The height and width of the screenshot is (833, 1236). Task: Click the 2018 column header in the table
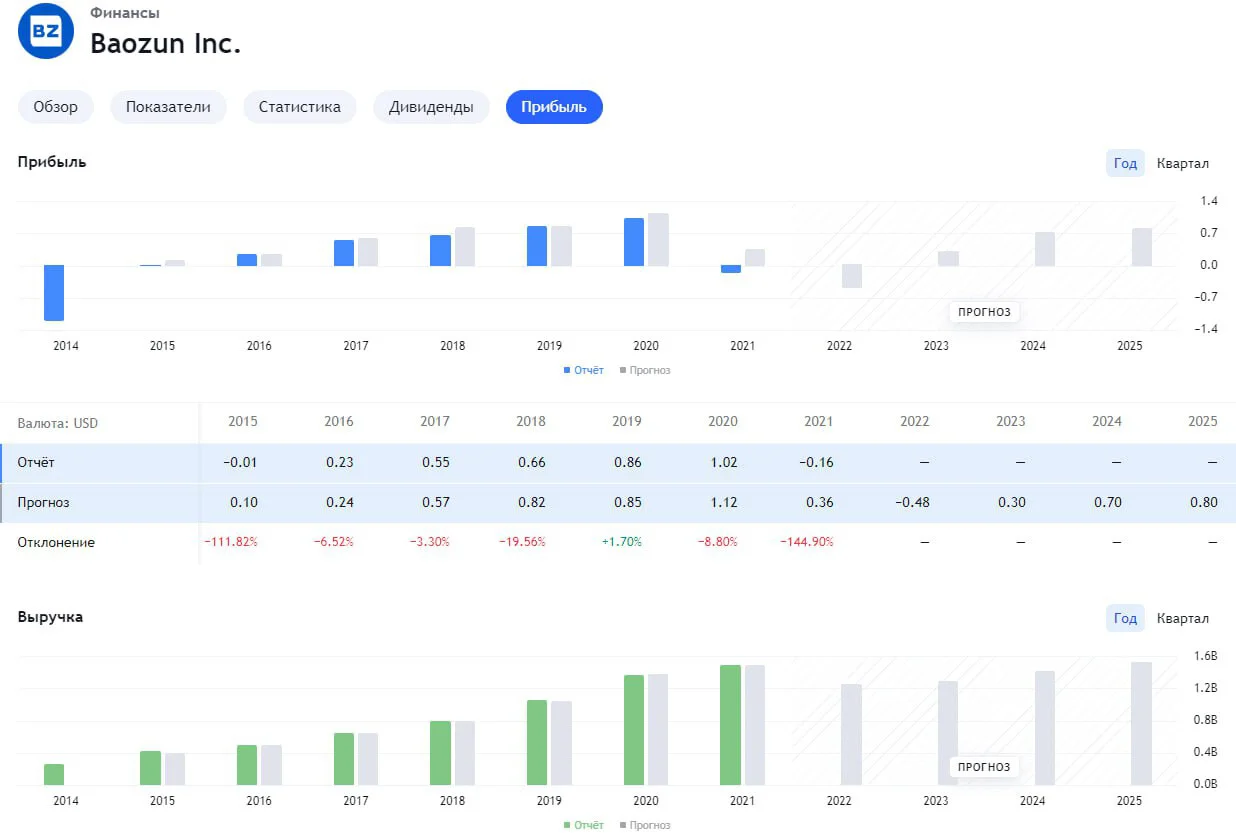click(531, 421)
